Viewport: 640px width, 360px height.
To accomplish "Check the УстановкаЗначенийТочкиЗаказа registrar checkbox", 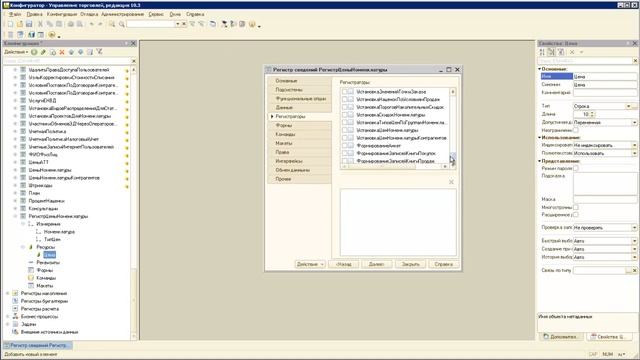I will point(345,92).
